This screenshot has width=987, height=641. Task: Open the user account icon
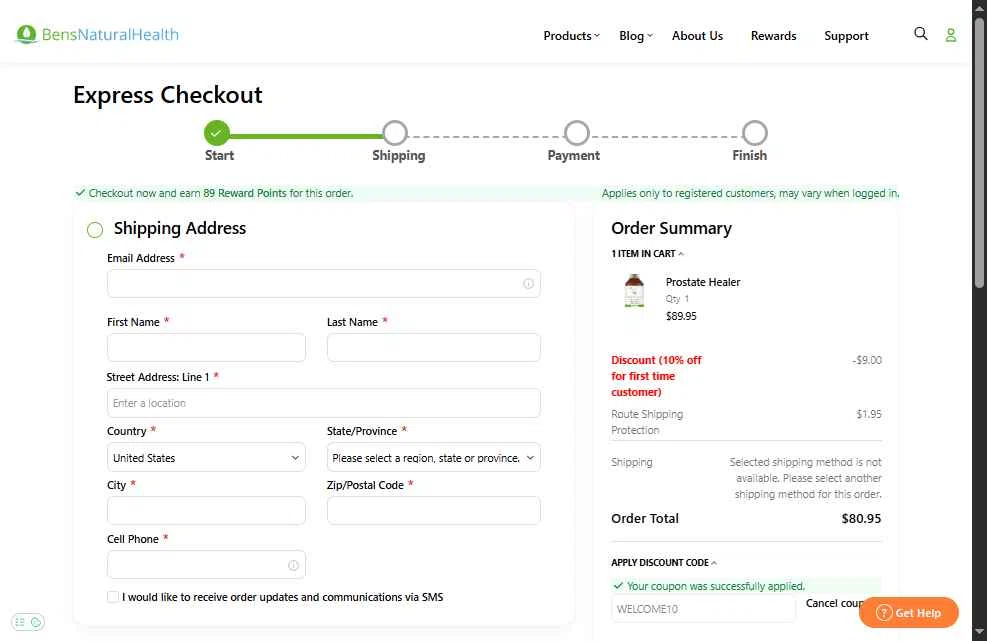coord(950,35)
